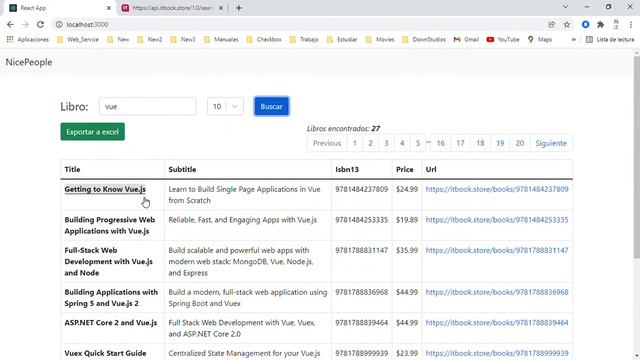Close the api.itbook.store tab
Image resolution: width=640 pixels, height=360 pixels.
coord(221,8)
